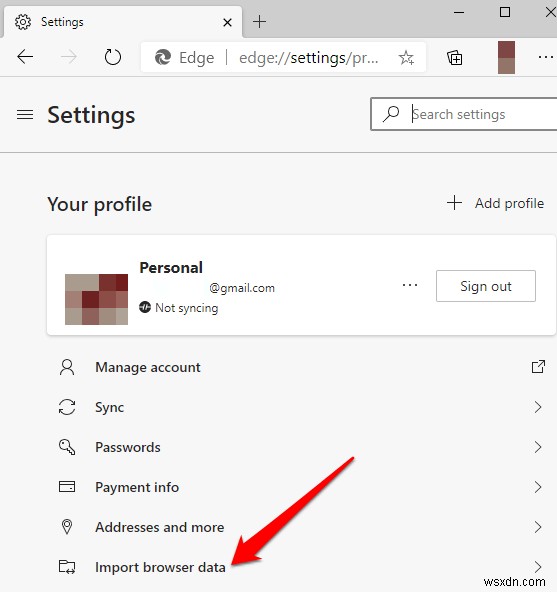
Task: Expand Sync with its chevron
Action: click(x=538, y=407)
